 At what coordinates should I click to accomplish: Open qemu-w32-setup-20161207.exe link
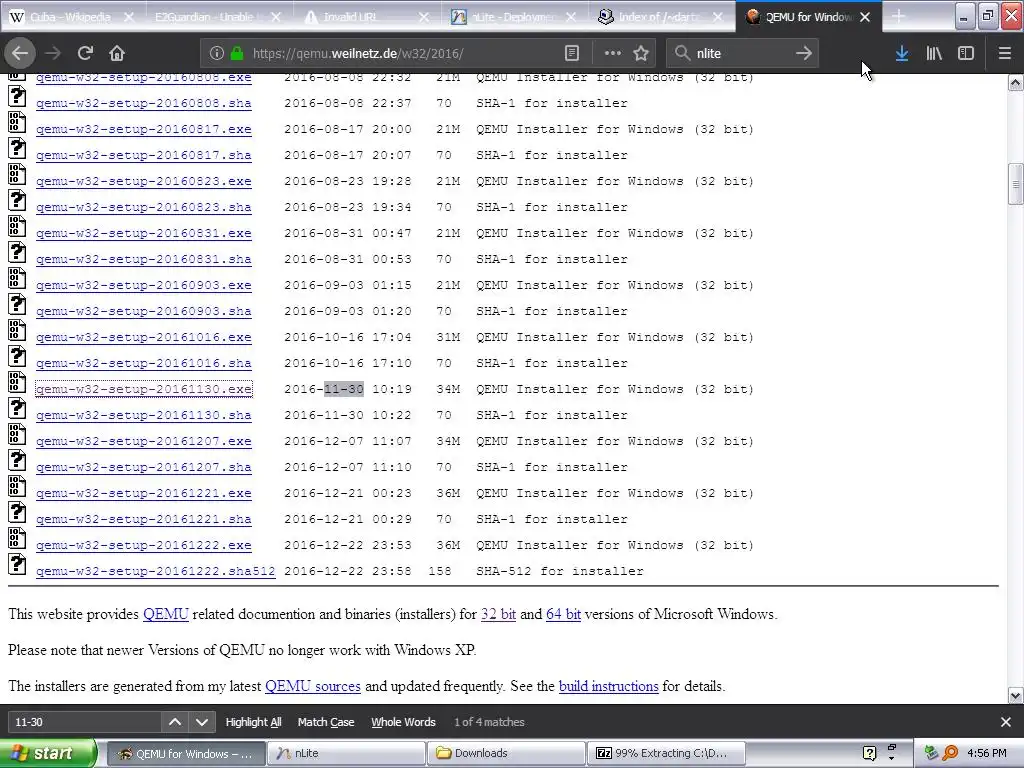(x=144, y=441)
